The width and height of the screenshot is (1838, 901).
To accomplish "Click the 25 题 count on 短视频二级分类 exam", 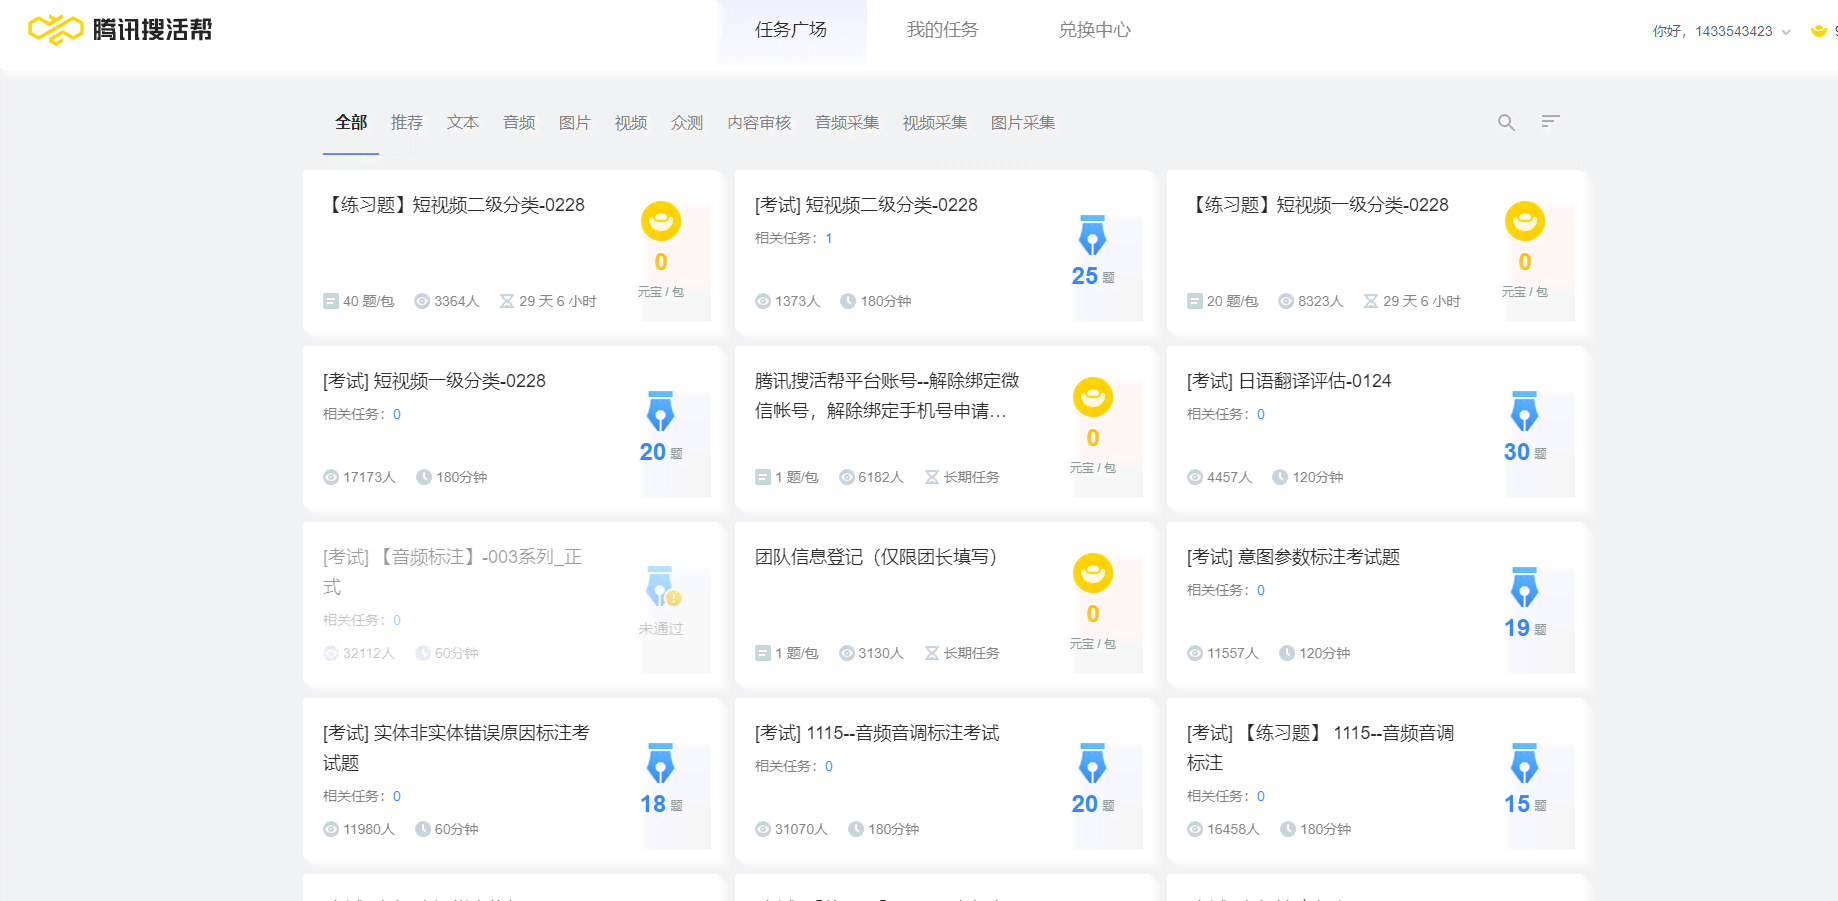I will [x=1092, y=276].
